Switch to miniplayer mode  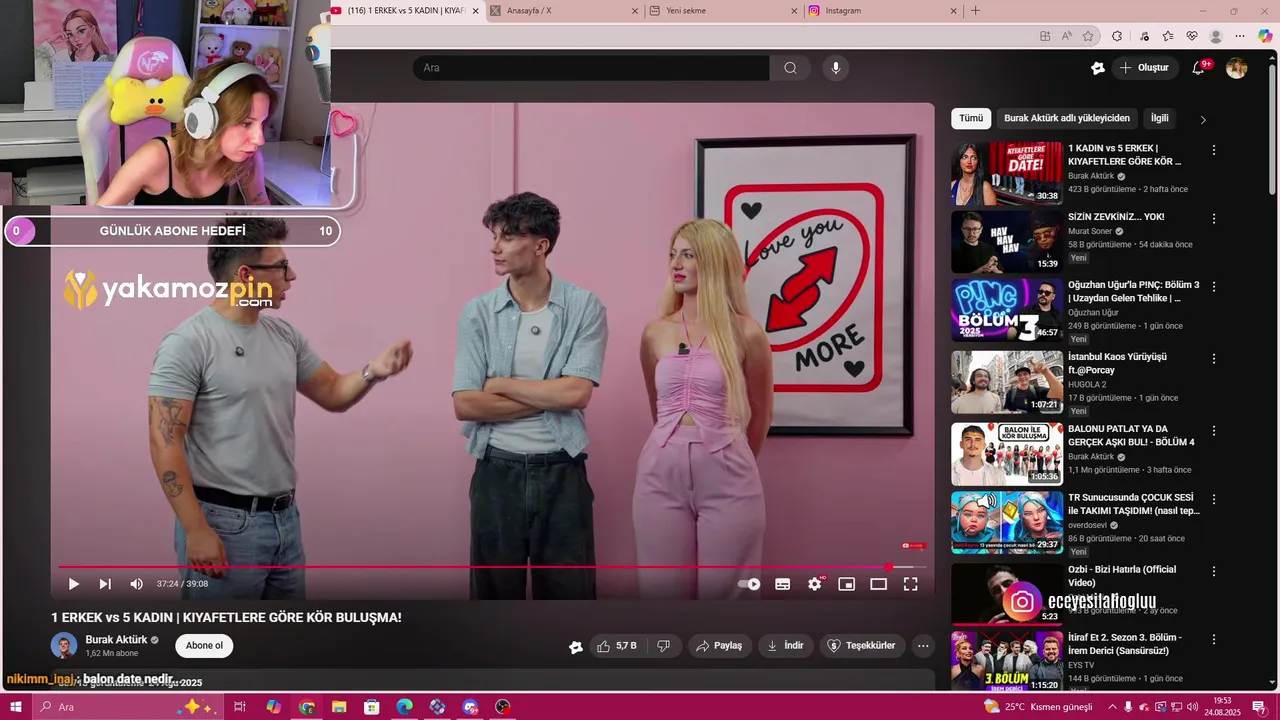pyautogui.click(x=847, y=584)
